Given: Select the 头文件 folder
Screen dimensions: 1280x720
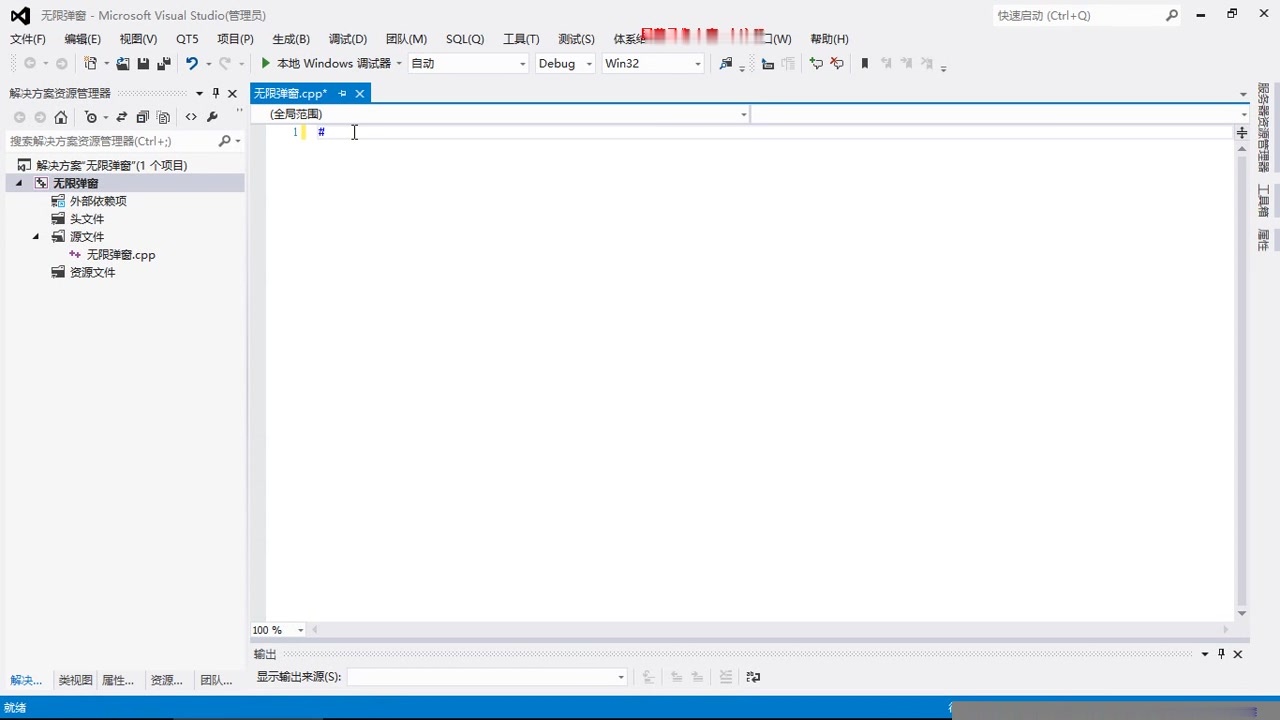Looking at the screenshot, I should [86, 219].
